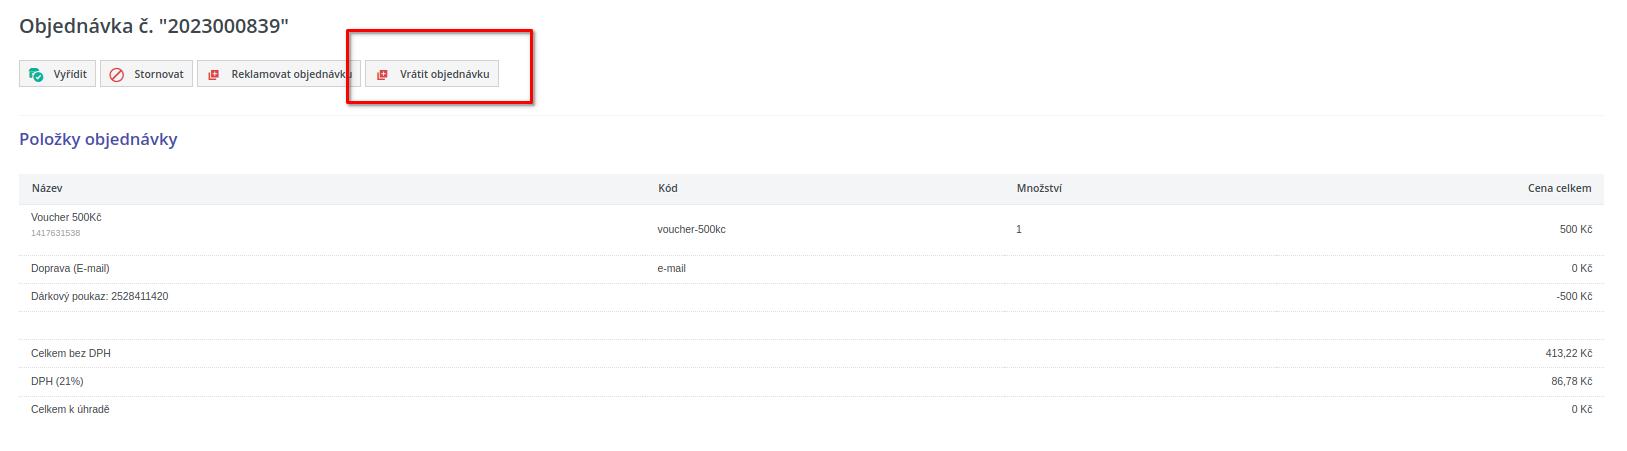The height and width of the screenshot is (451, 1627).
Task: Click the voucher-500kc product code
Action: (x=691, y=230)
